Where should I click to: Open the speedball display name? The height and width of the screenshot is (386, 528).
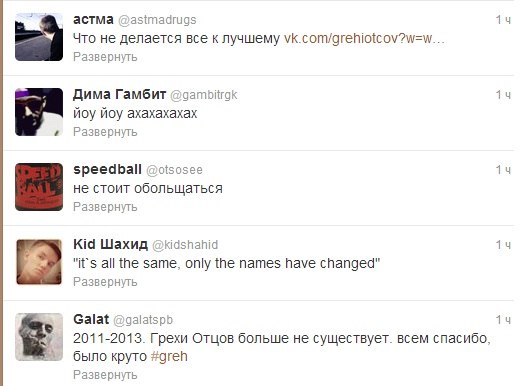point(107,169)
